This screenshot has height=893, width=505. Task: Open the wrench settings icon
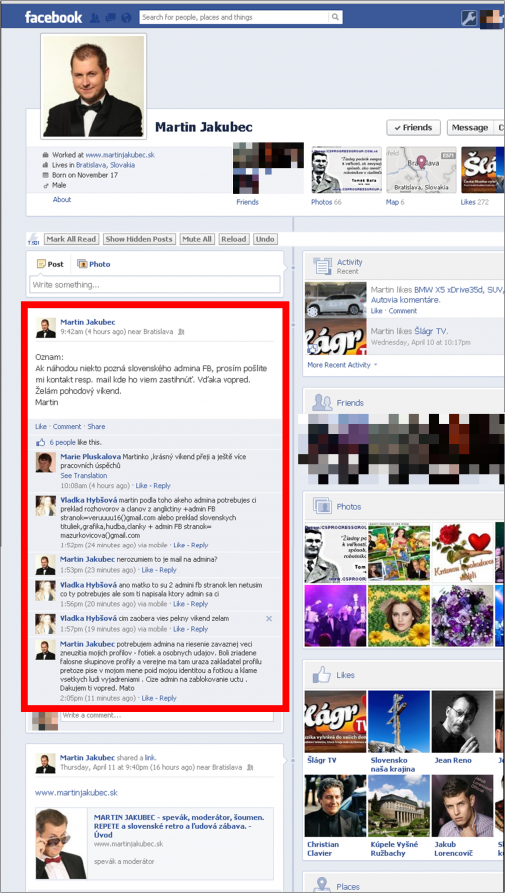click(x=469, y=18)
